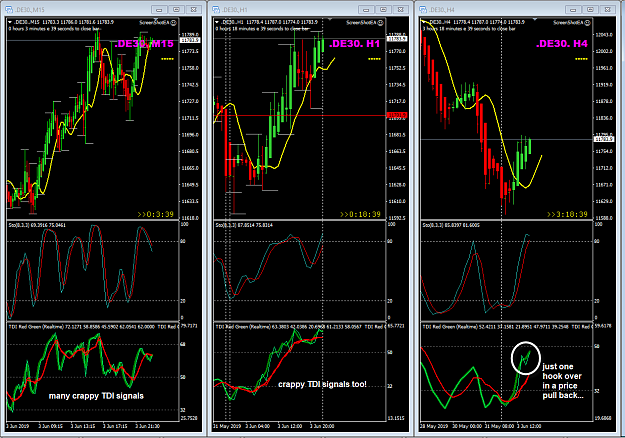Select the 'just one hook over' annotation text
The height and width of the screenshot is (438, 625).
coord(562,371)
